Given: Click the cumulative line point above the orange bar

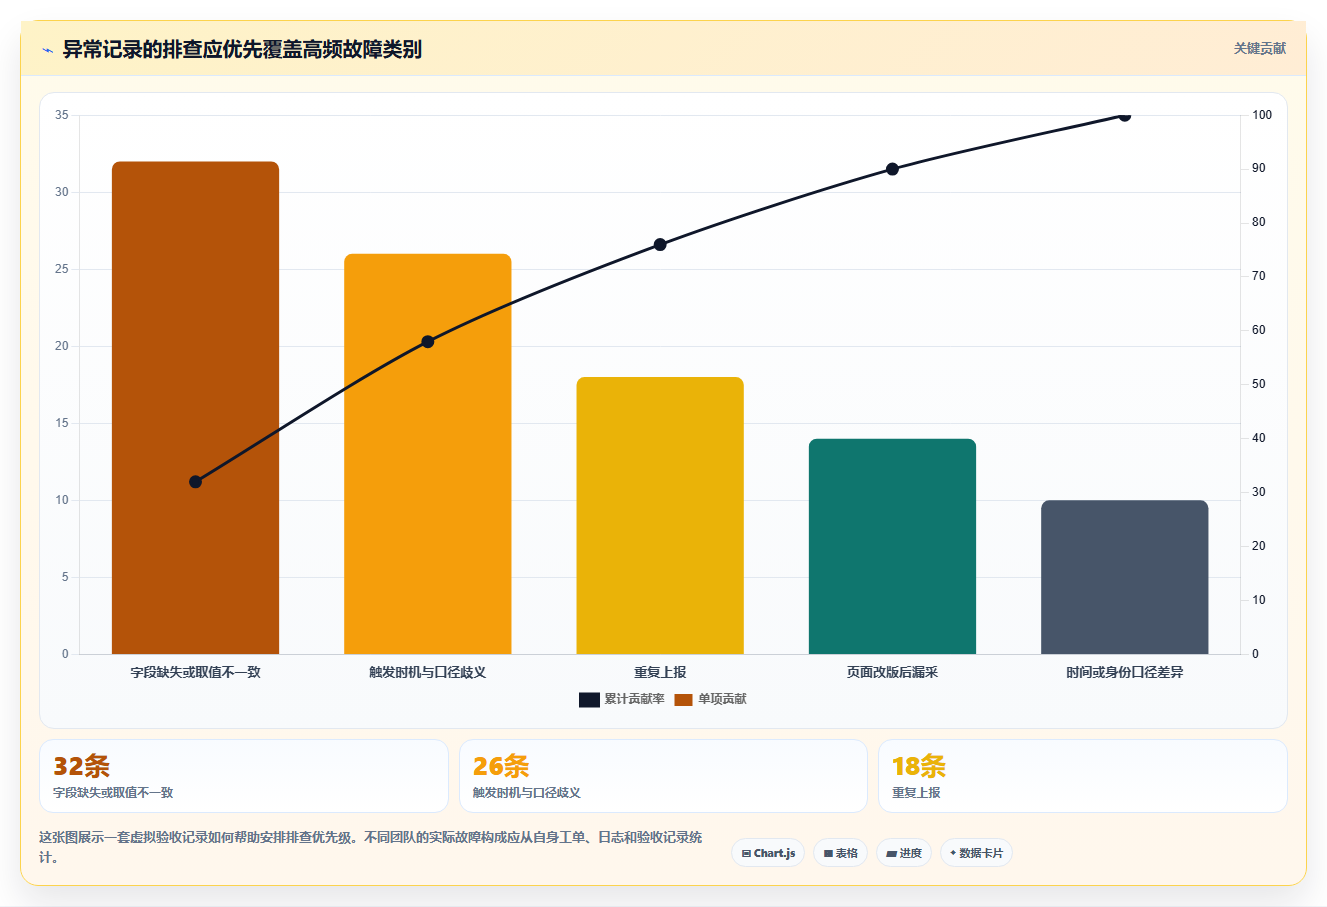Looking at the screenshot, I should point(428,342).
